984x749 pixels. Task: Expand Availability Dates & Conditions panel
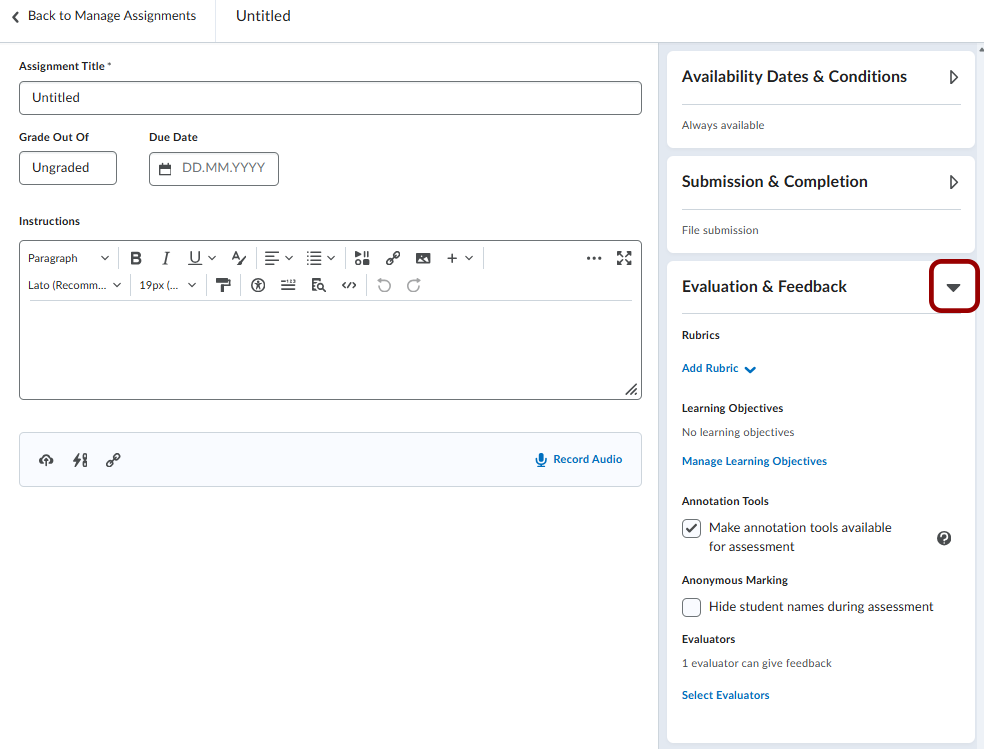(x=953, y=77)
